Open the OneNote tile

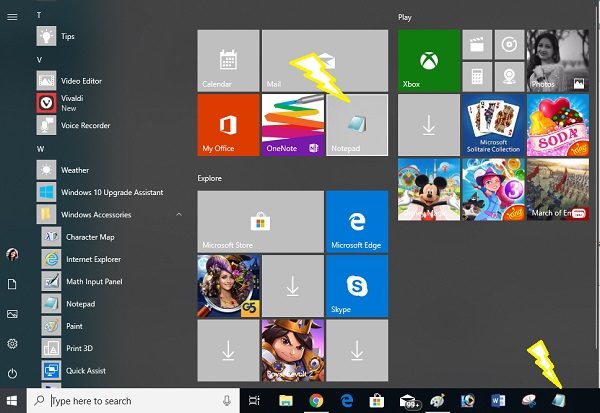coord(293,125)
